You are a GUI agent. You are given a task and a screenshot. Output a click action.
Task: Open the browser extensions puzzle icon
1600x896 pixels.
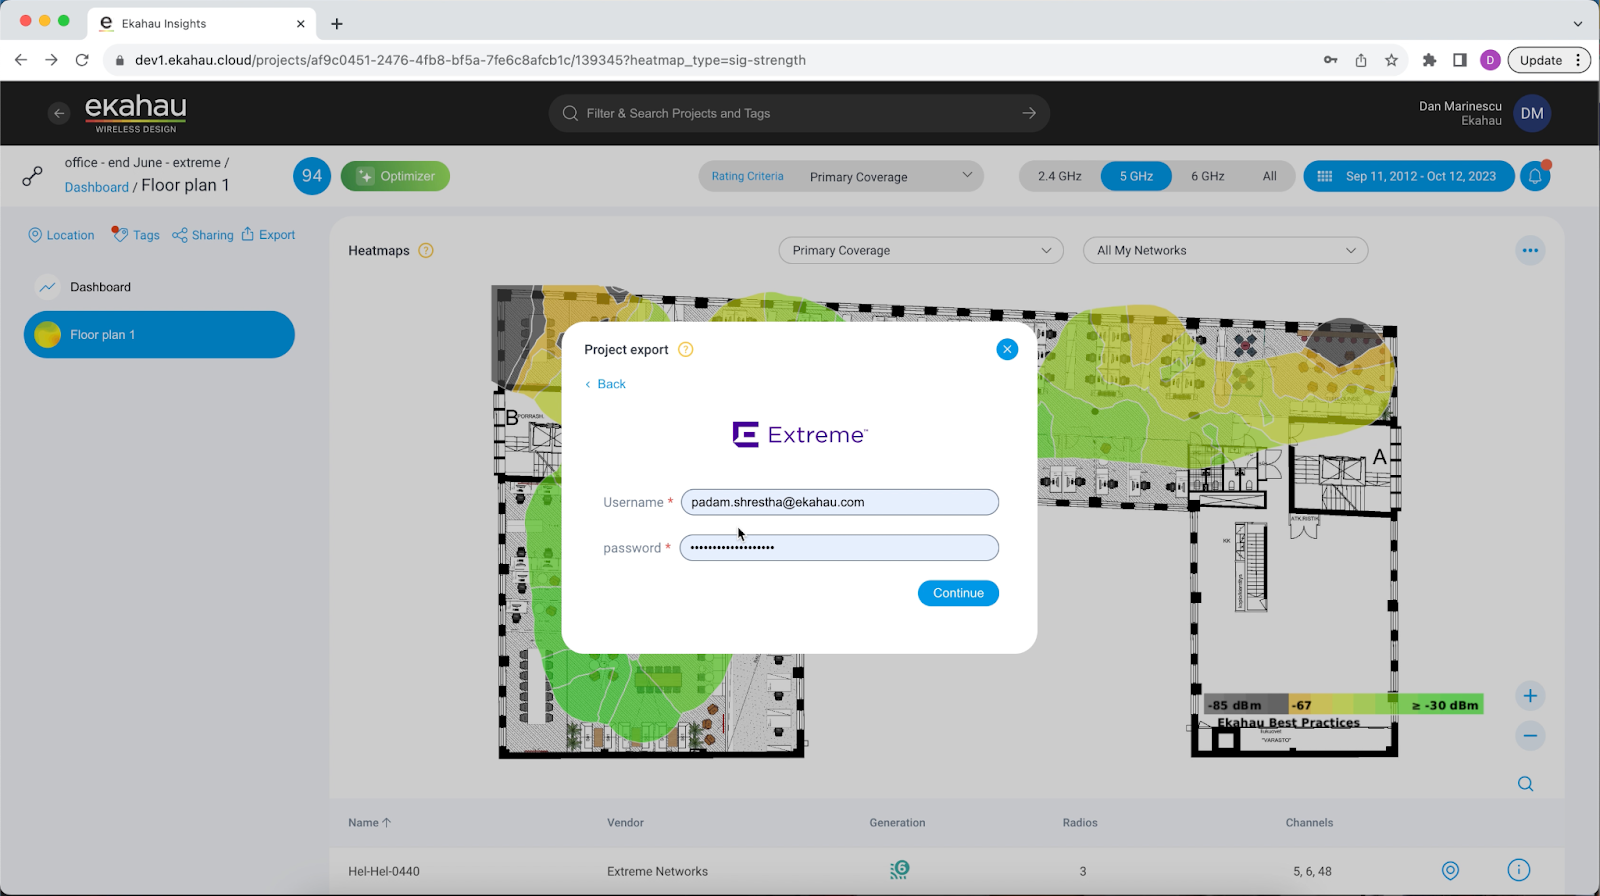pyautogui.click(x=1429, y=60)
